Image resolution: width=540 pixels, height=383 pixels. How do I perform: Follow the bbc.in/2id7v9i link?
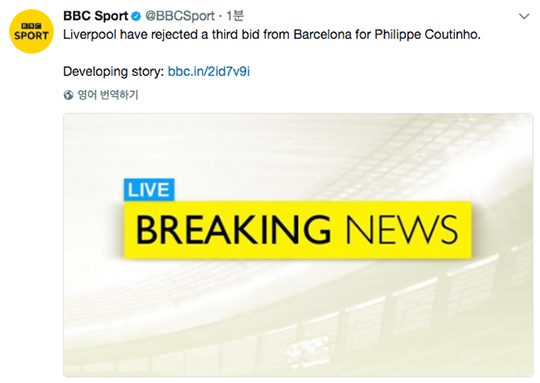209,71
